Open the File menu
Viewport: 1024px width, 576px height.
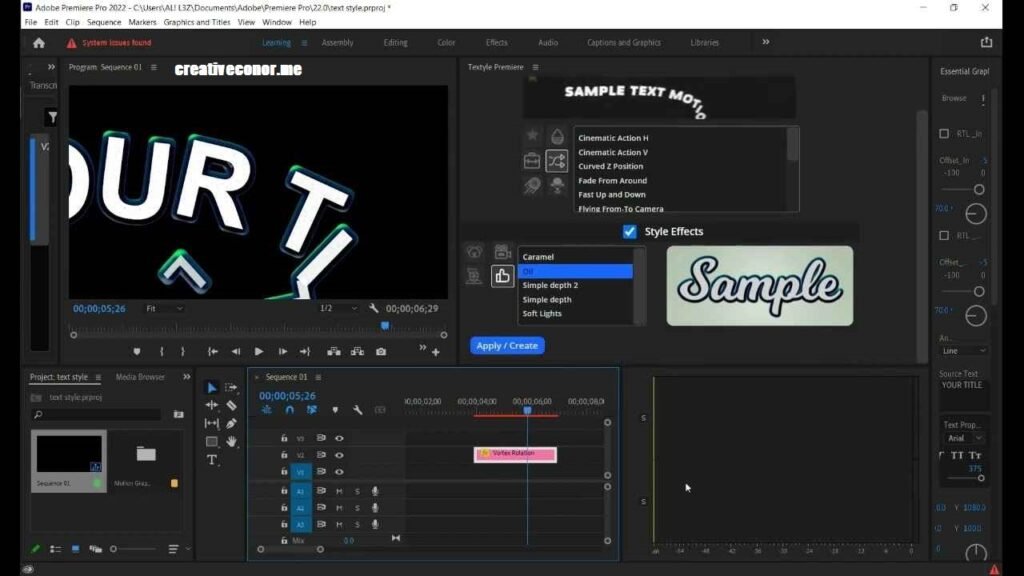(x=31, y=22)
